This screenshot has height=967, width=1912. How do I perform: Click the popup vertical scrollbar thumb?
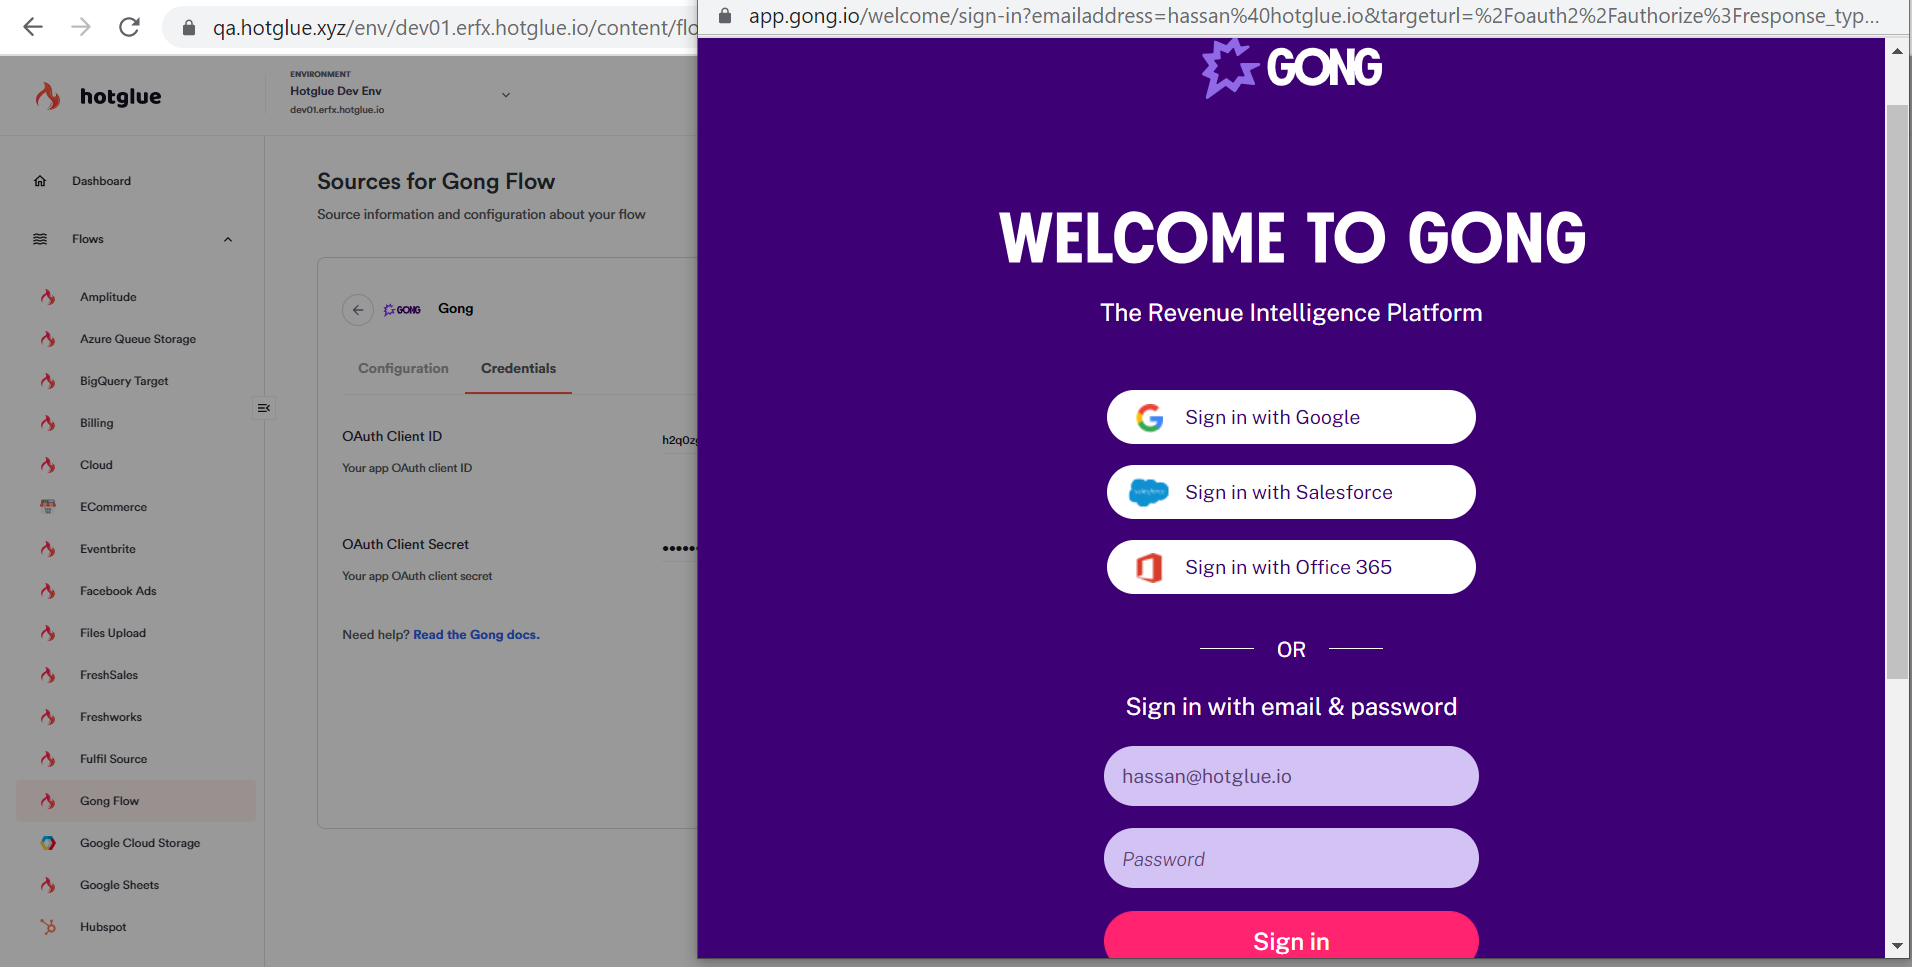(x=1897, y=392)
